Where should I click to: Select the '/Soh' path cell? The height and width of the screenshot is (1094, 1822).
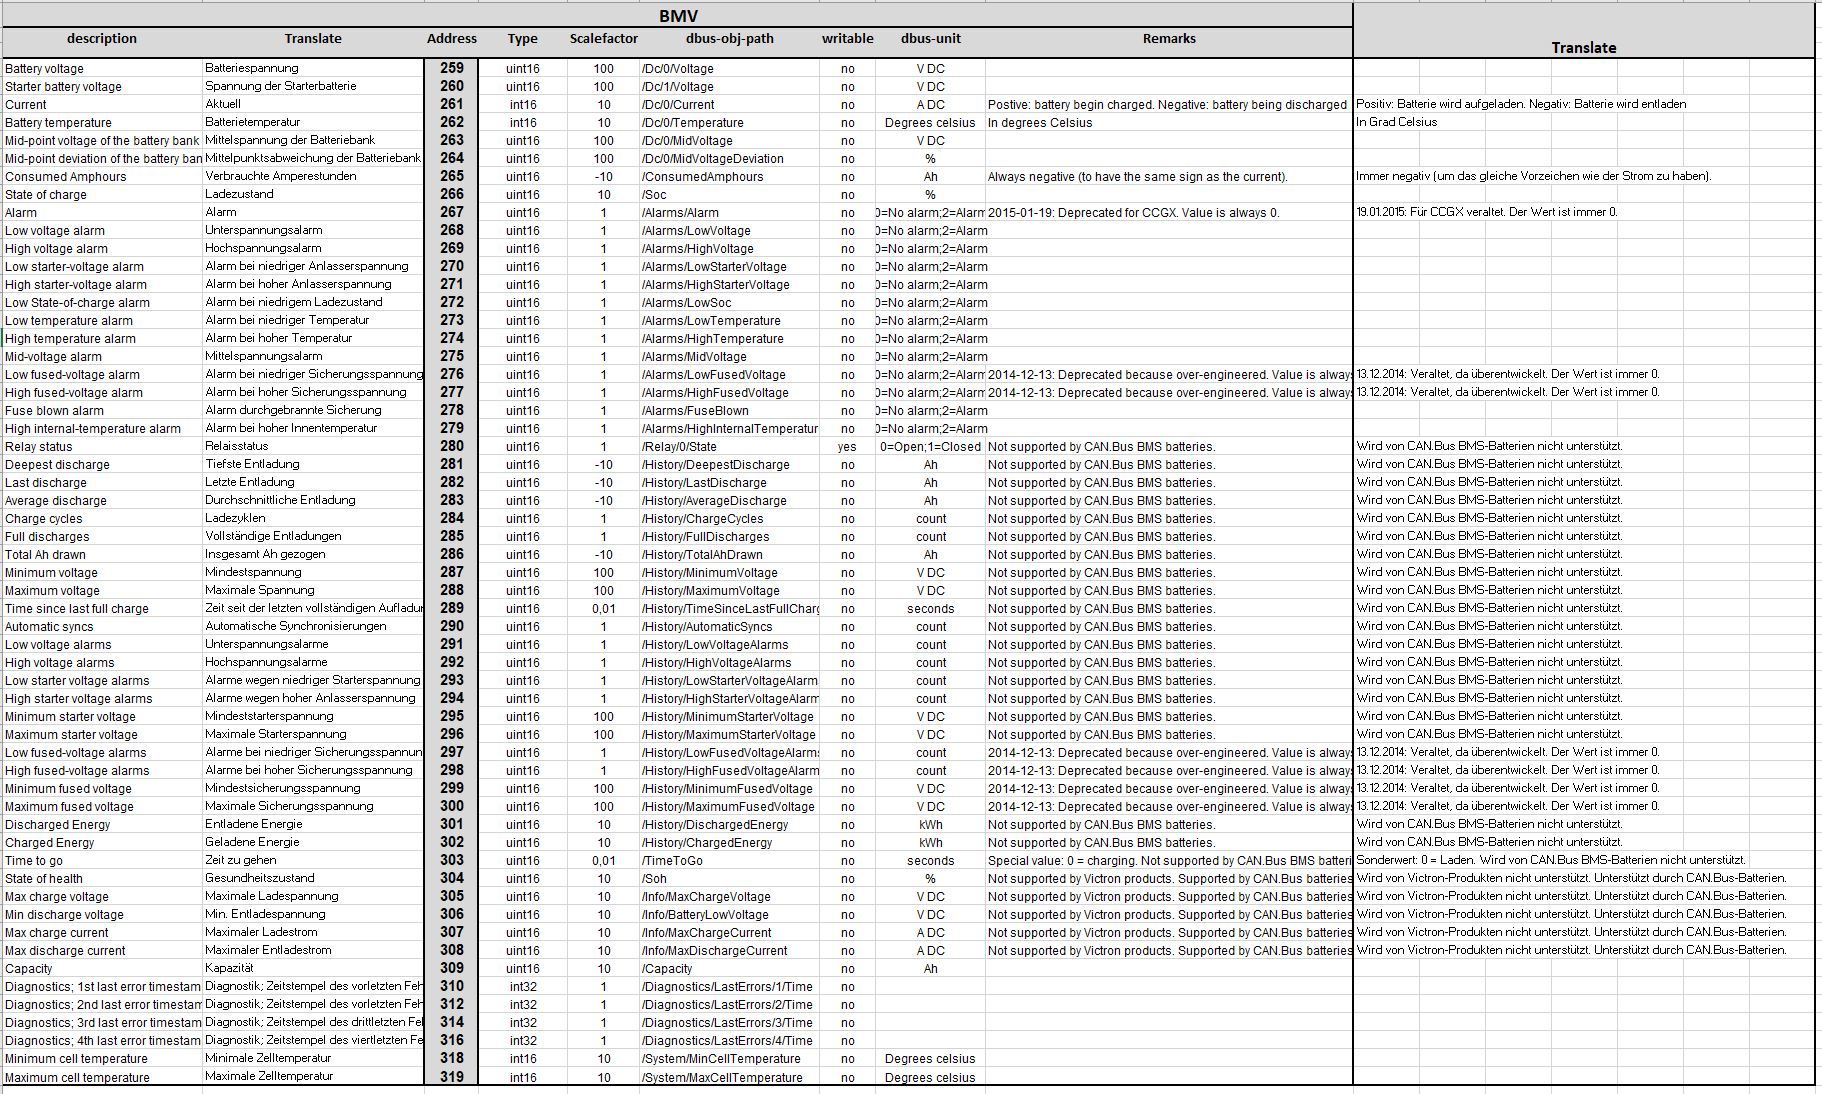730,879
